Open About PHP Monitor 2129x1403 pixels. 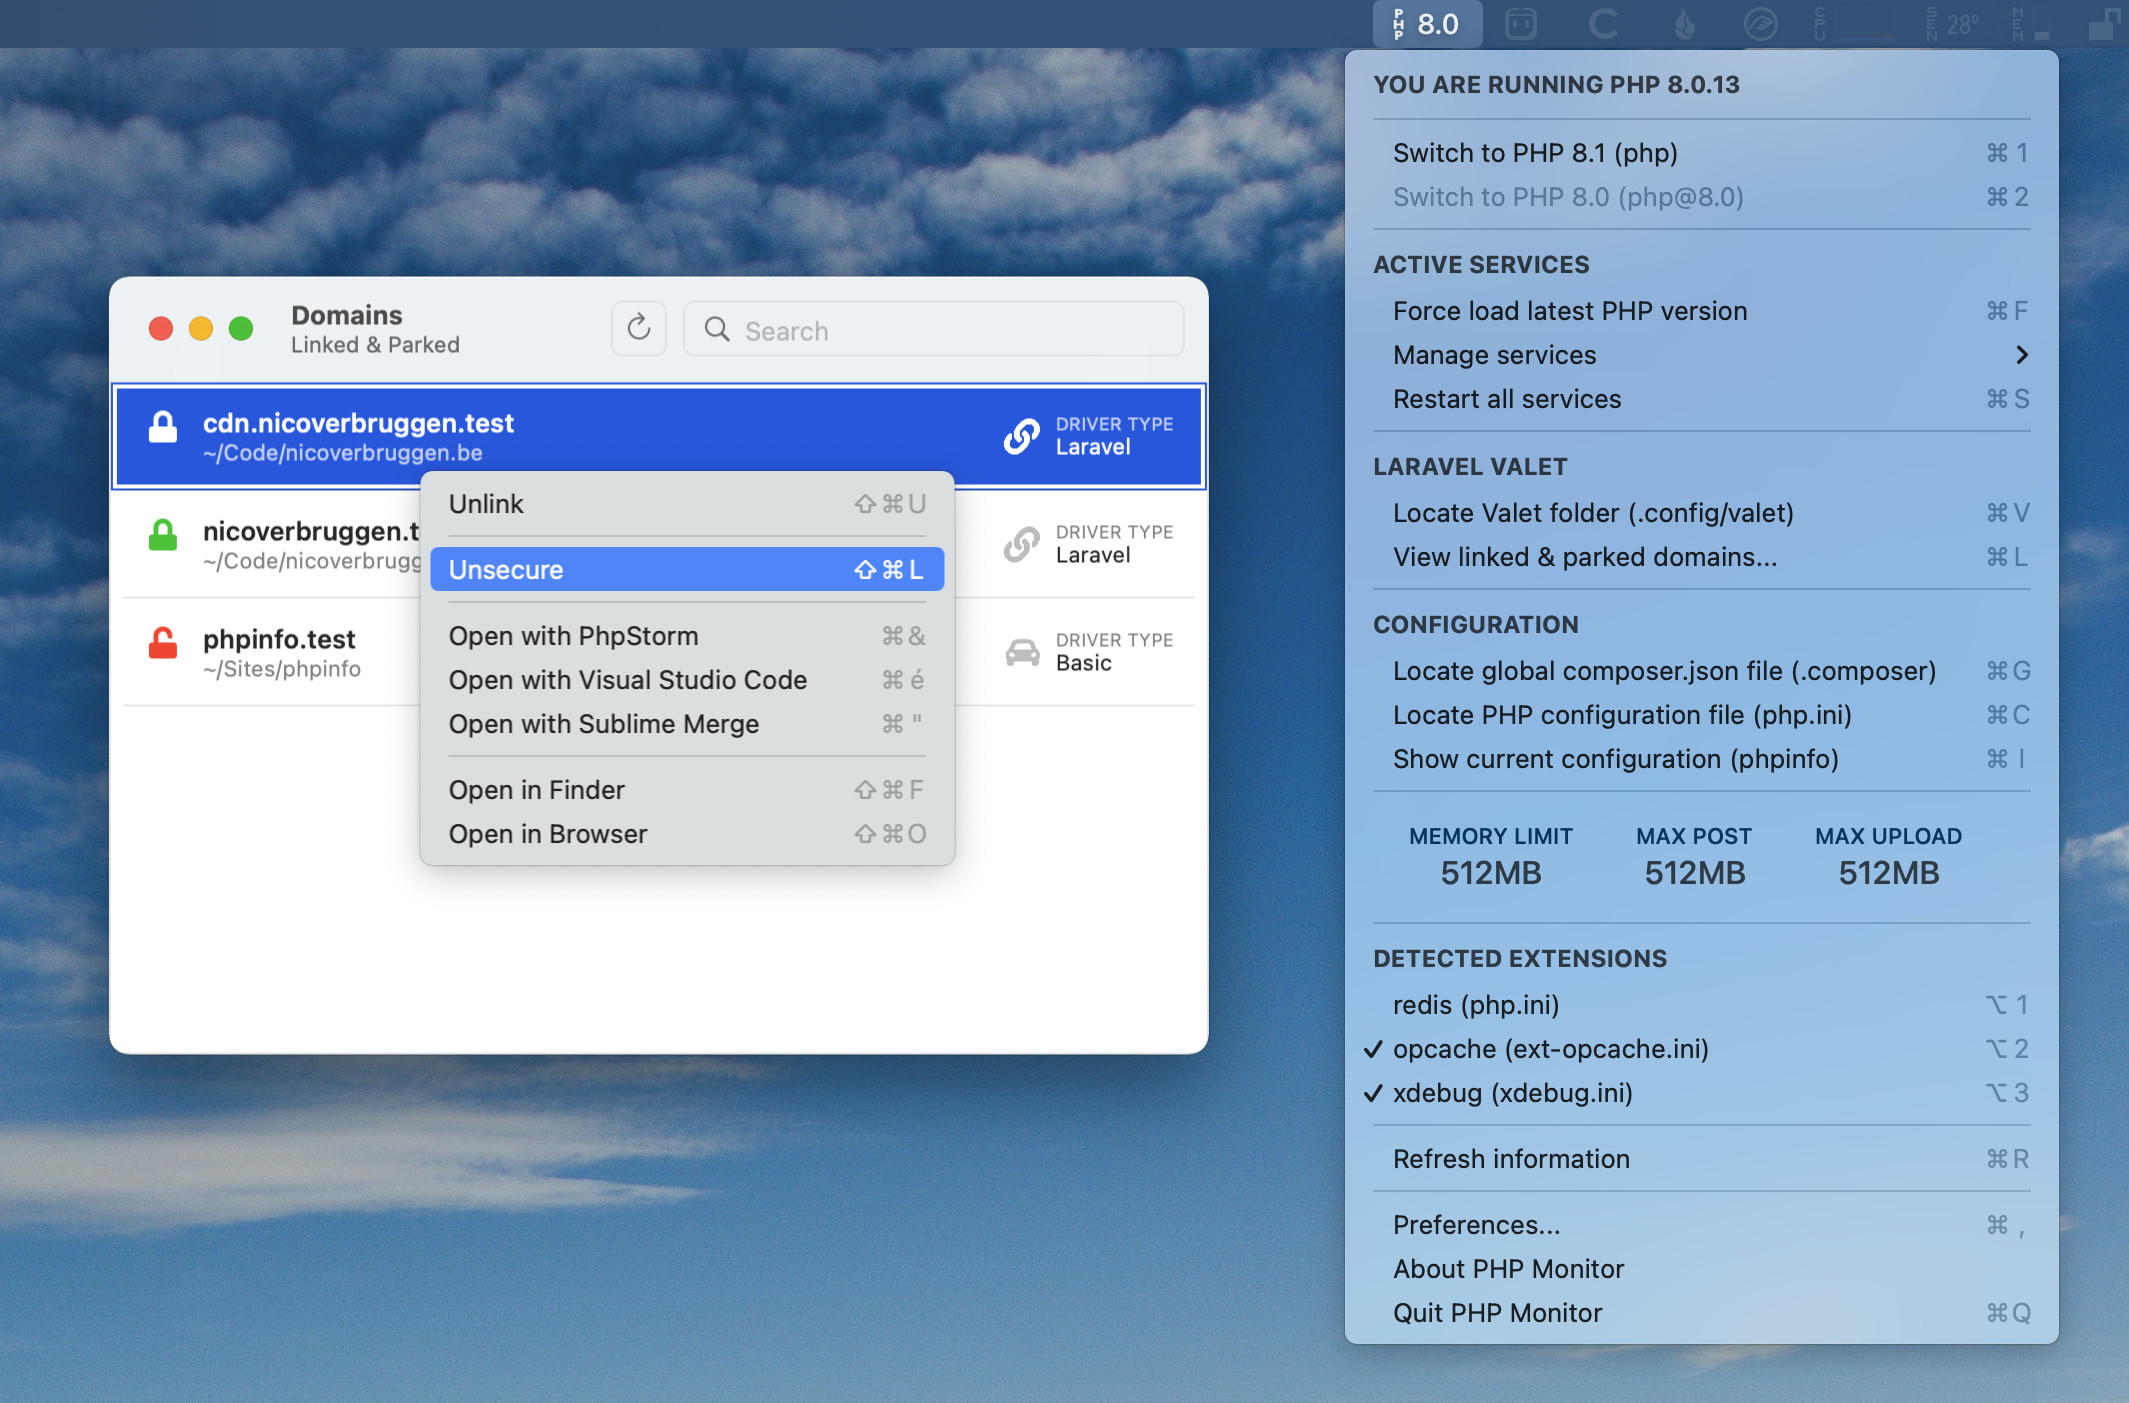click(x=1701, y=1269)
